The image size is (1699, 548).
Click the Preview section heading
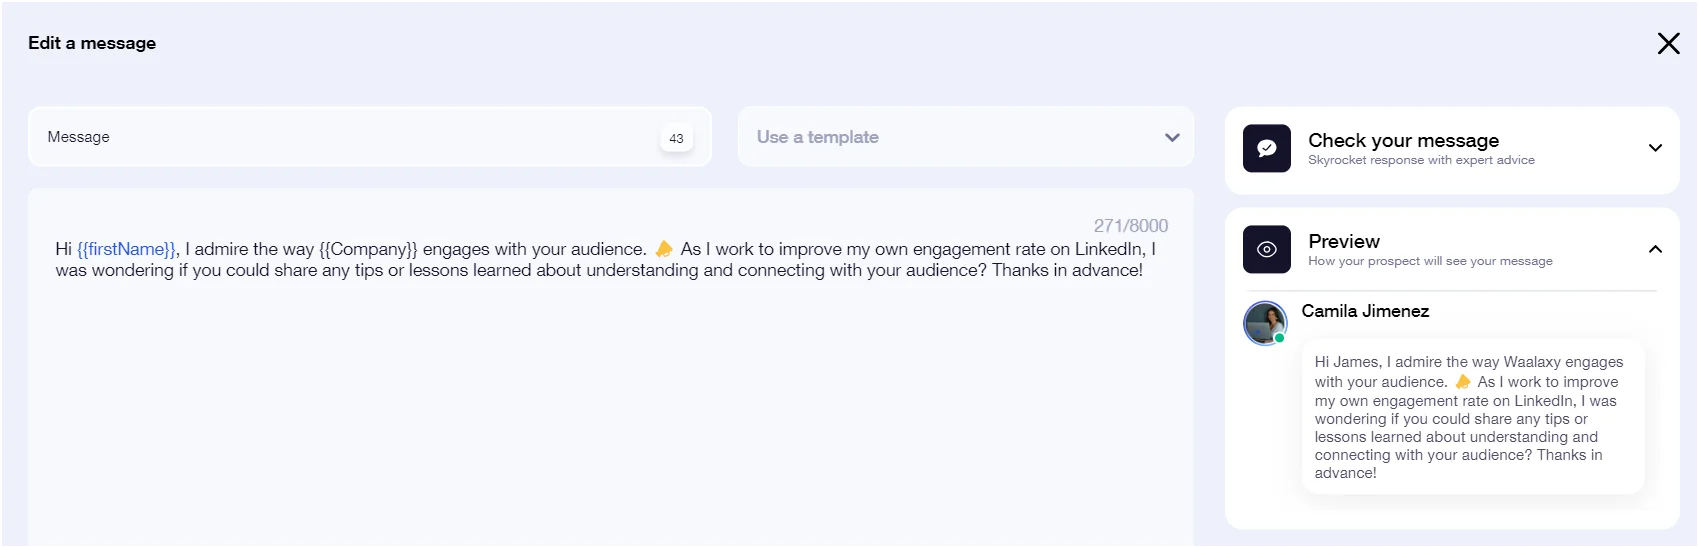[1344, 241]
